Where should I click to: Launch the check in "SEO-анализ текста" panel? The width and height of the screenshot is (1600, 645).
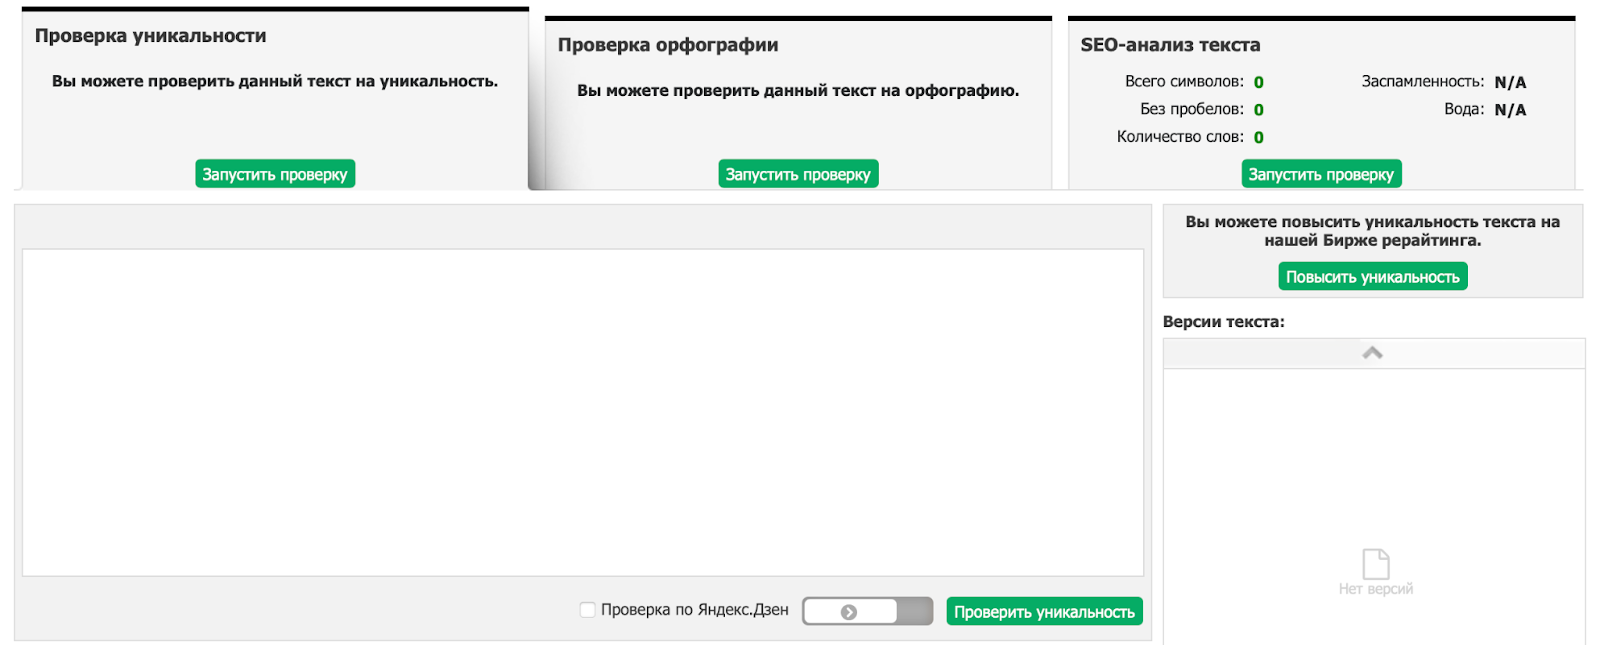point(1321,174)
